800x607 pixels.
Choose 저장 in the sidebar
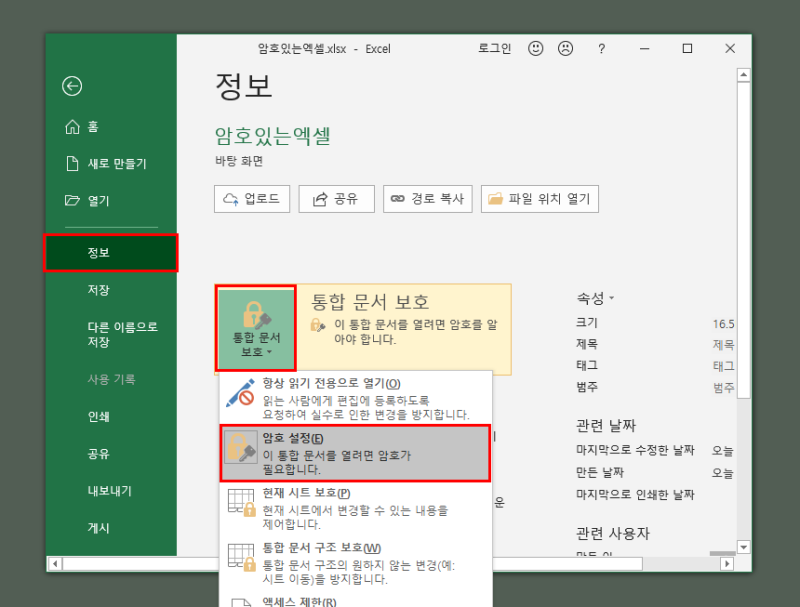click(x=111, y=290)
